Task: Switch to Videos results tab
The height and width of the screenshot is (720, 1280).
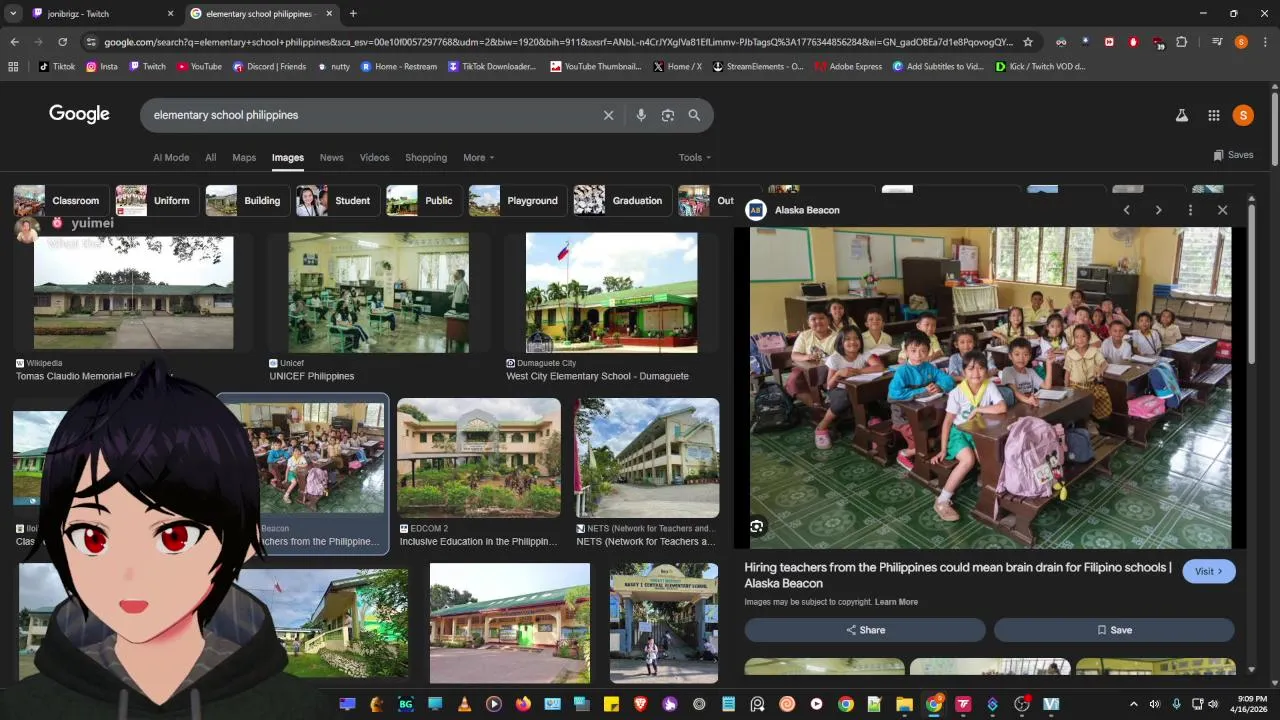Action: [x=374, y=157]
